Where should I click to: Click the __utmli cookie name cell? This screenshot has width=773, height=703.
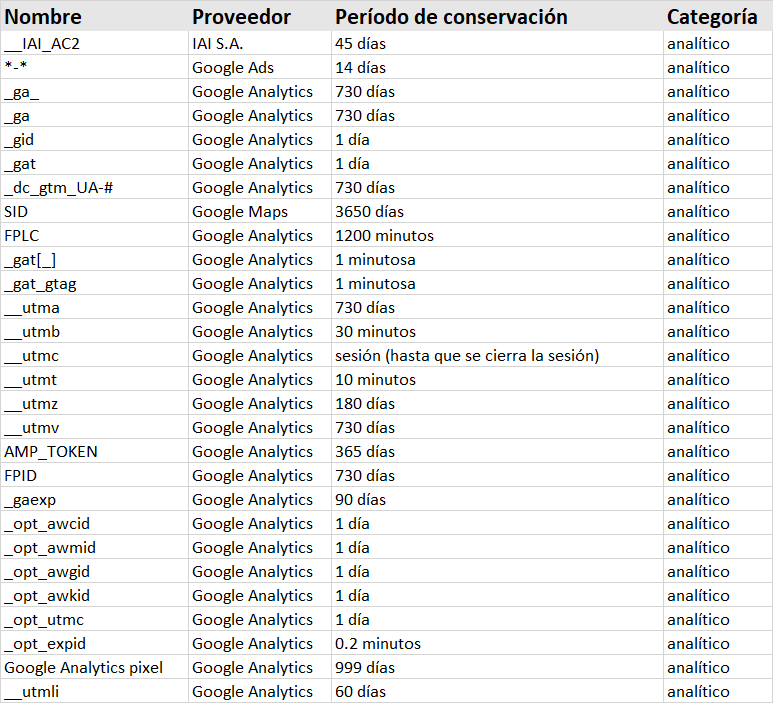coord(32,692)
